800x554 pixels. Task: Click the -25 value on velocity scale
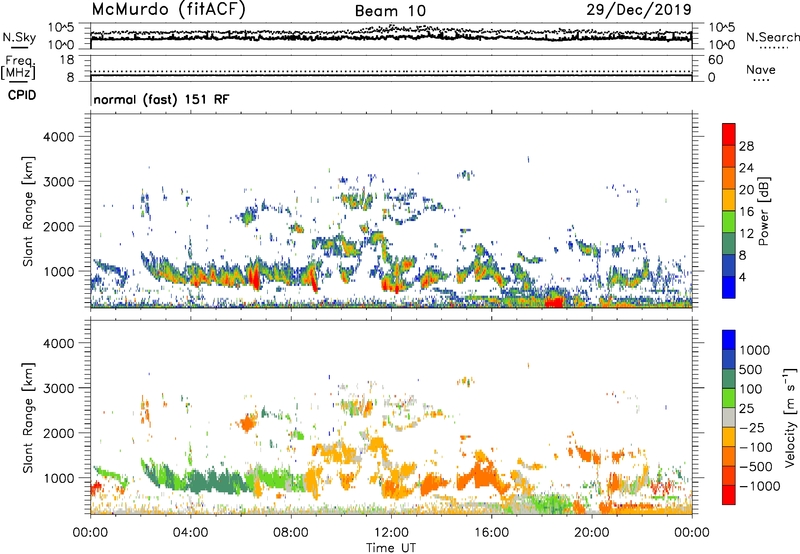coord(752,428)
